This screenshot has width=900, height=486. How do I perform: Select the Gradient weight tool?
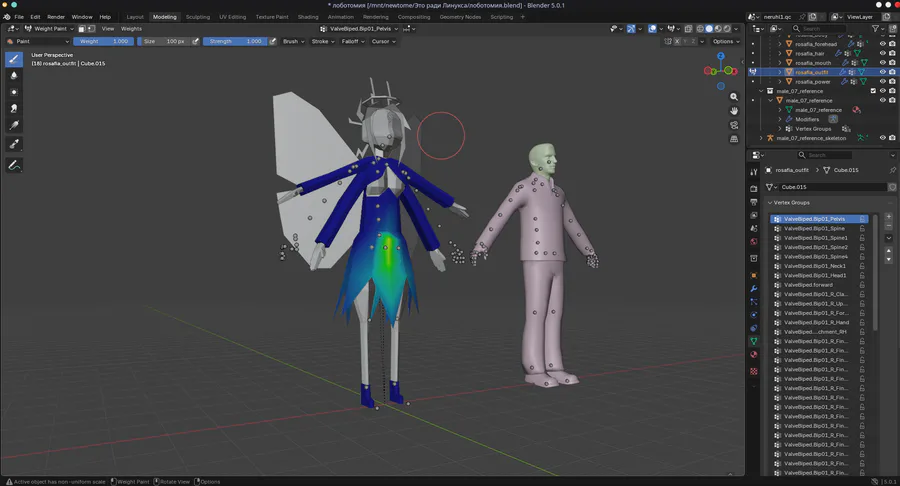14,125
